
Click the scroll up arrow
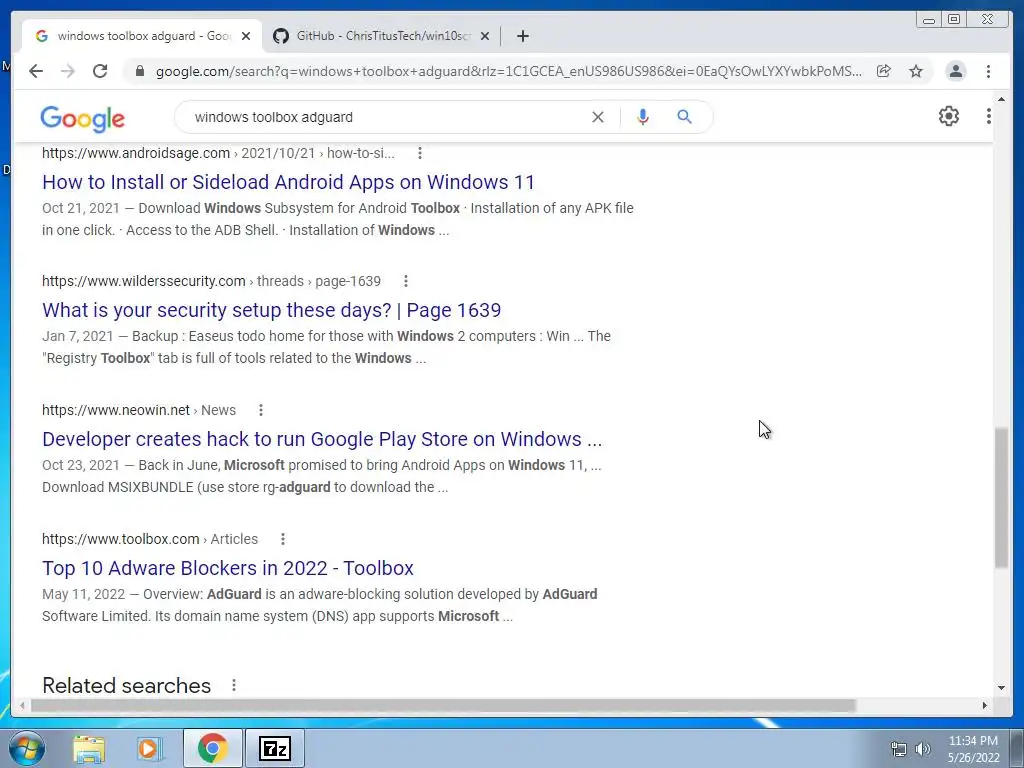1001,99
